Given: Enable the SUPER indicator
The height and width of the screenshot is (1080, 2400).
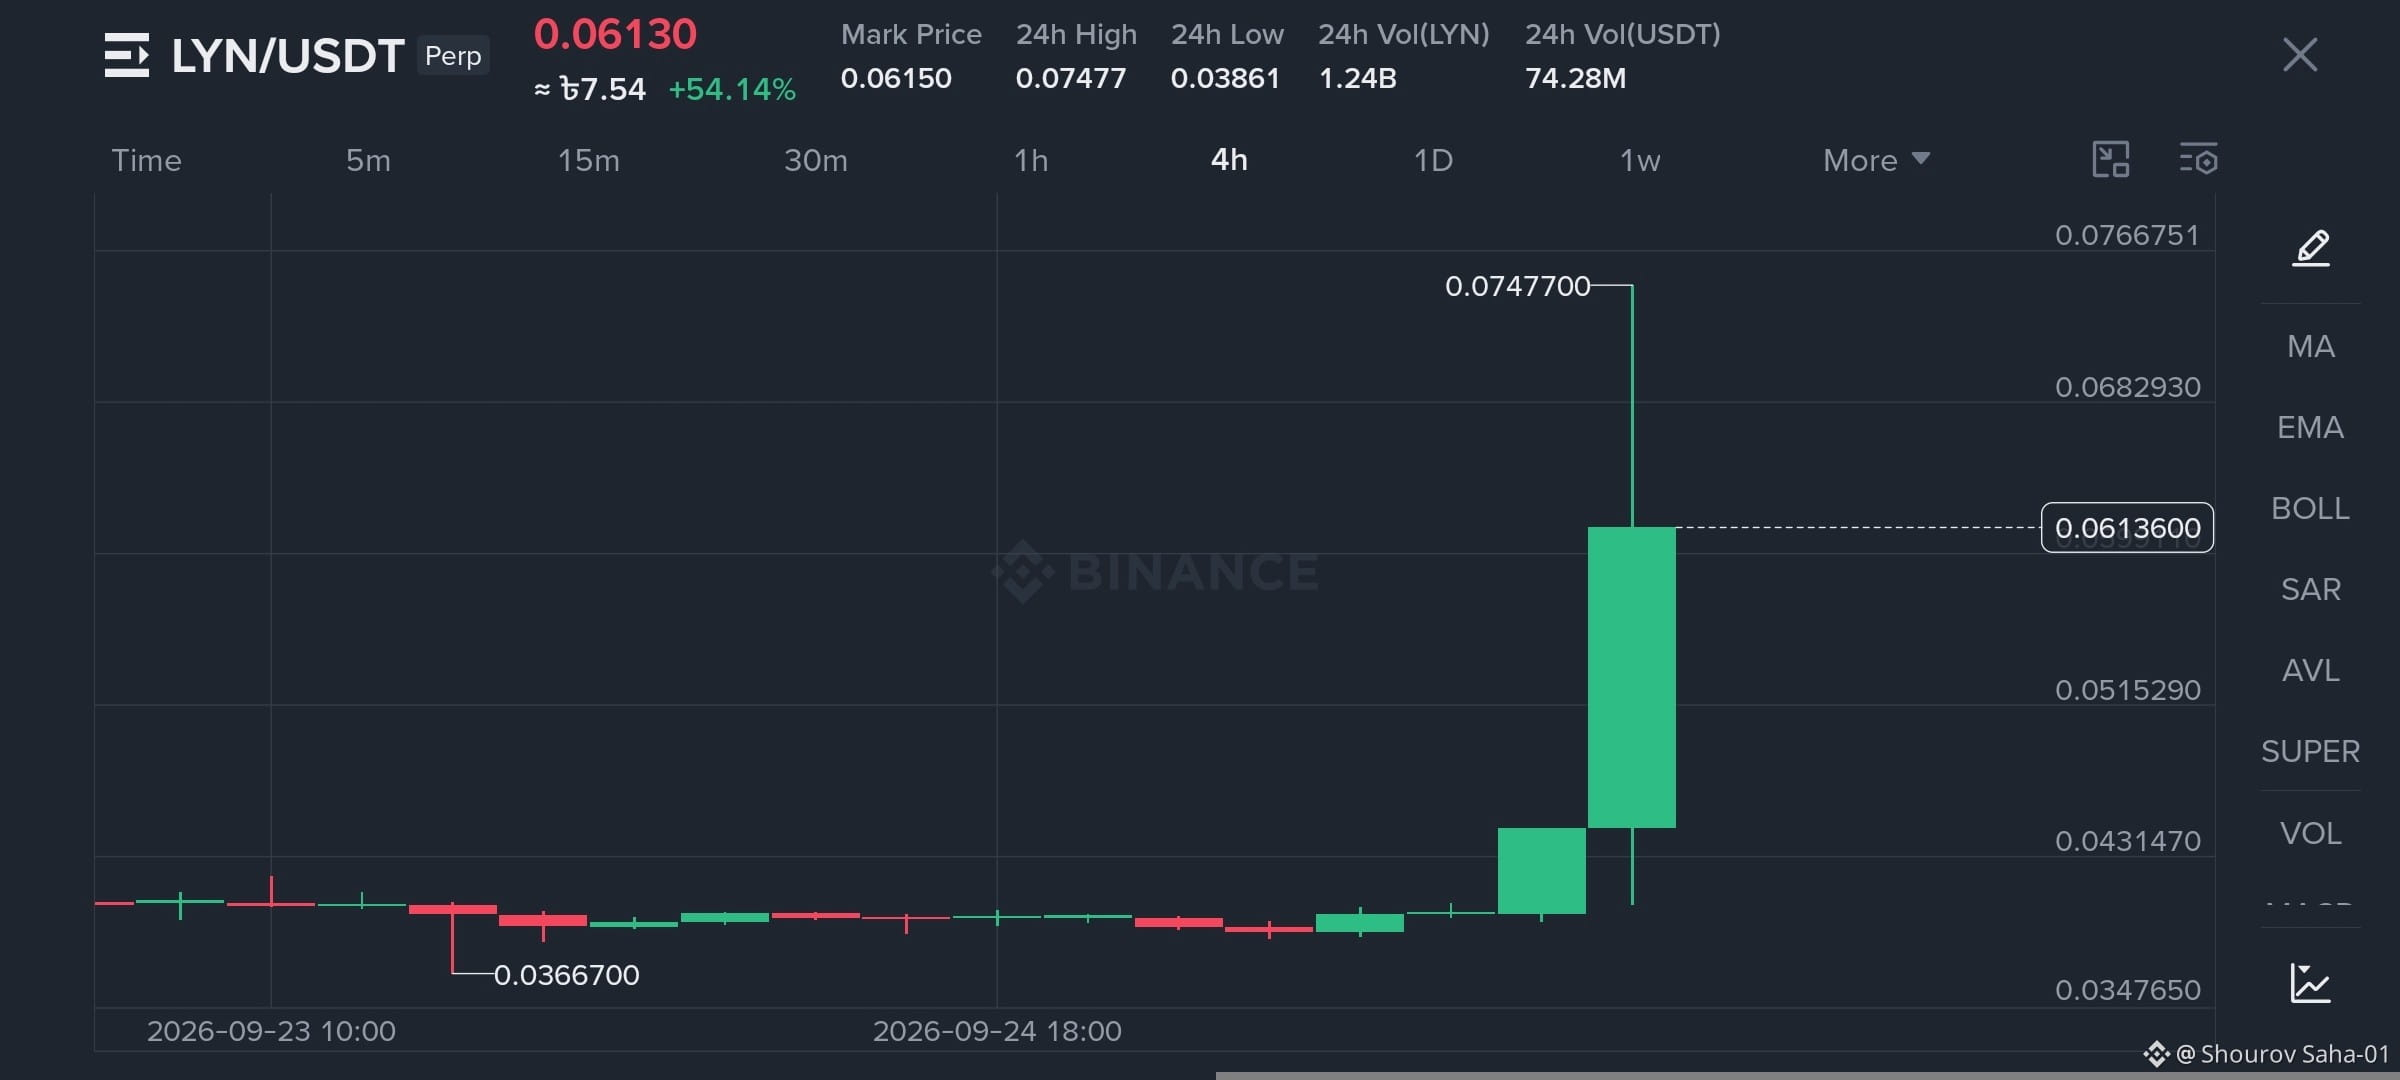Looking at the screenshot, I should pos(2311,751).
